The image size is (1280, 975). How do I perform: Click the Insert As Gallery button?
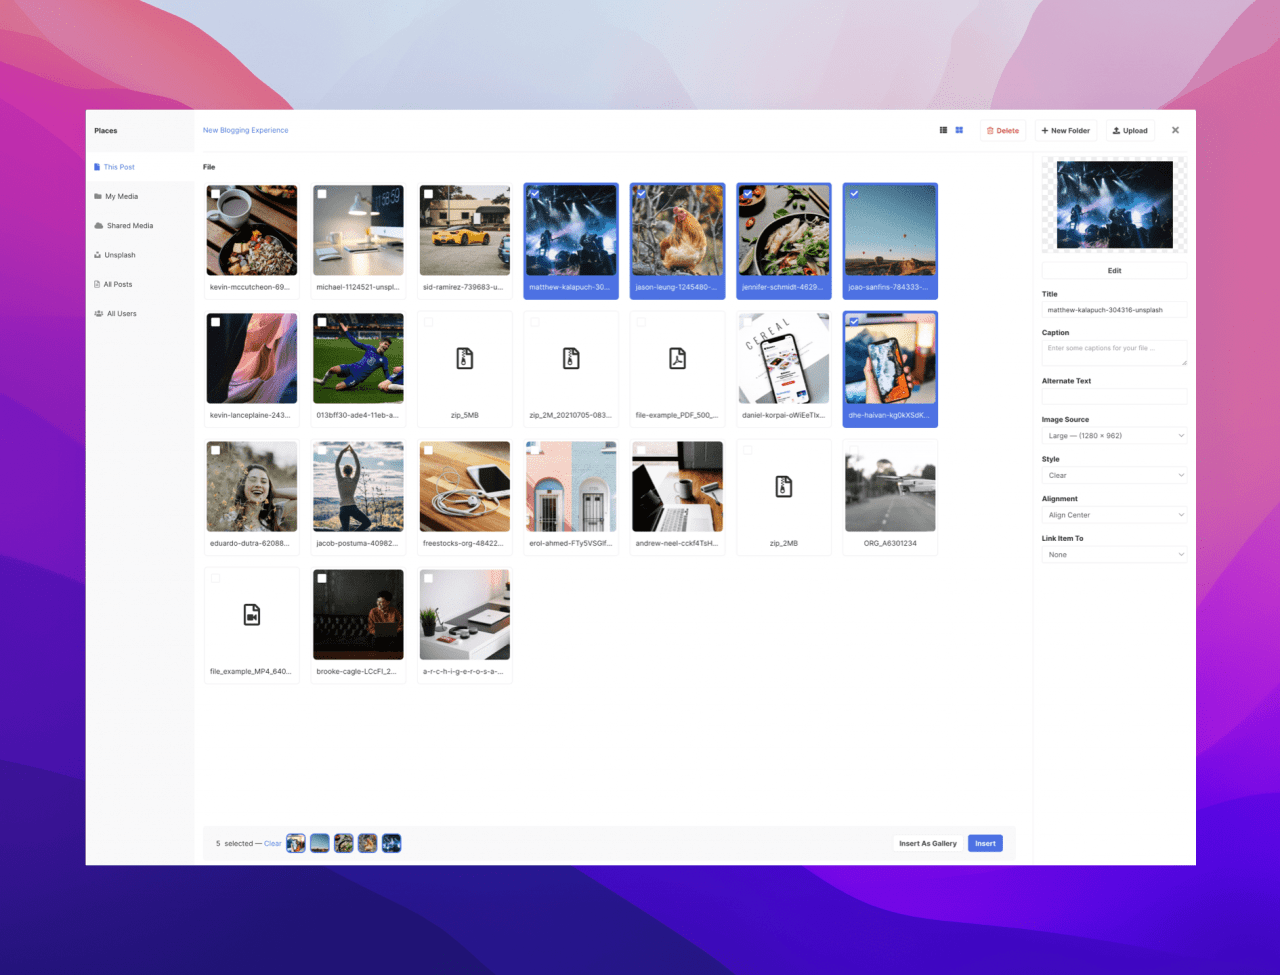point(927,843)
